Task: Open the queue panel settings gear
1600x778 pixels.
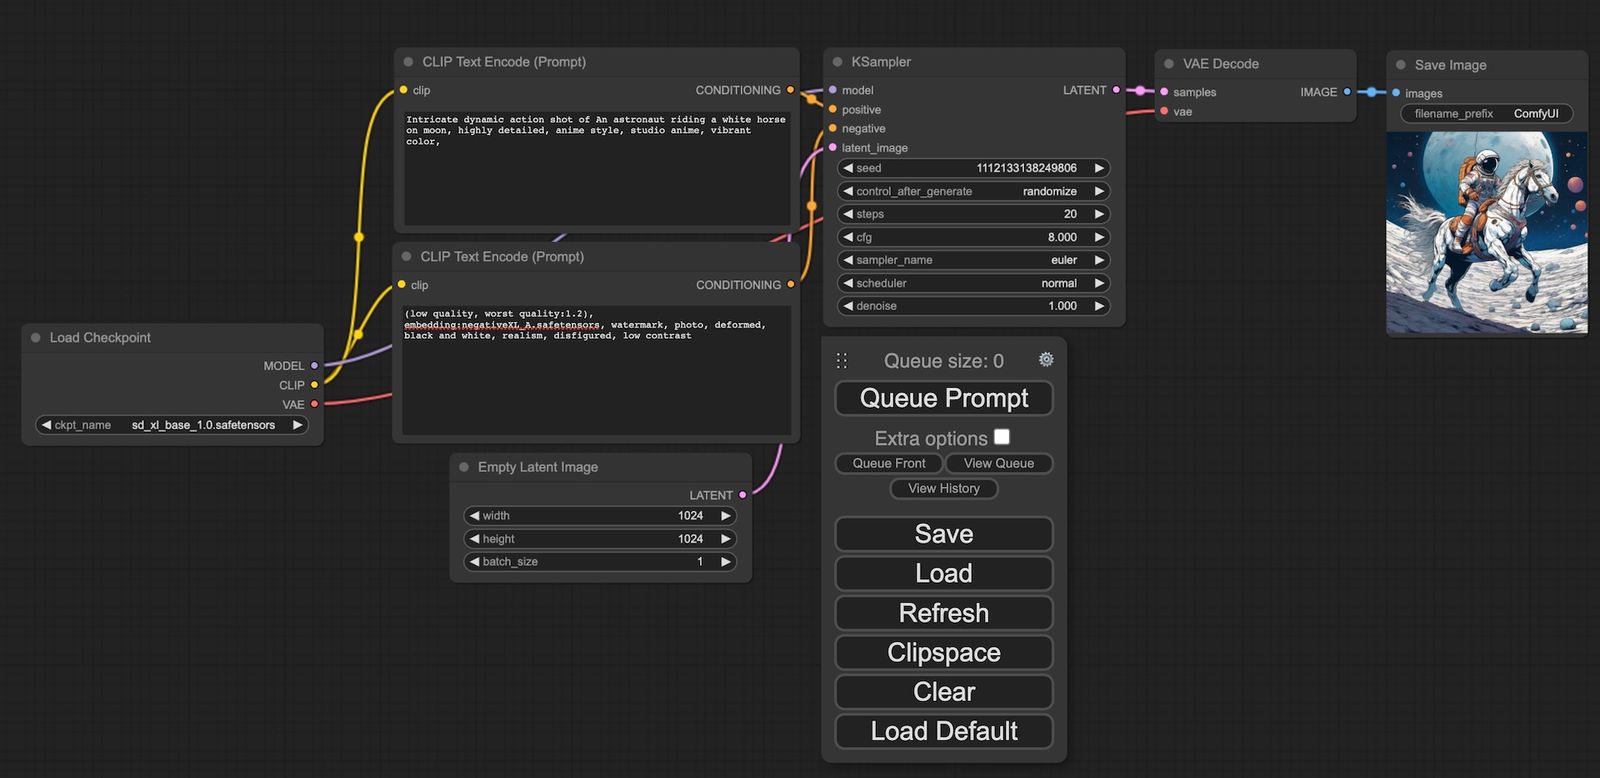Action: (1046, 359)
